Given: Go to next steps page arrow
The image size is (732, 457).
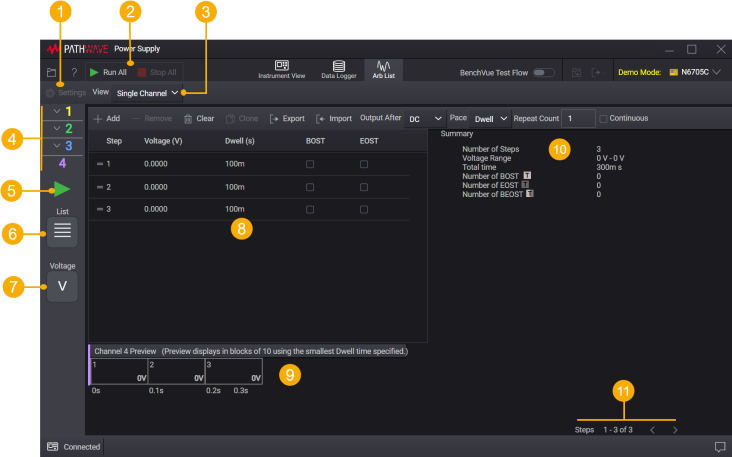Looking at the screenshot, I should 675,430.
